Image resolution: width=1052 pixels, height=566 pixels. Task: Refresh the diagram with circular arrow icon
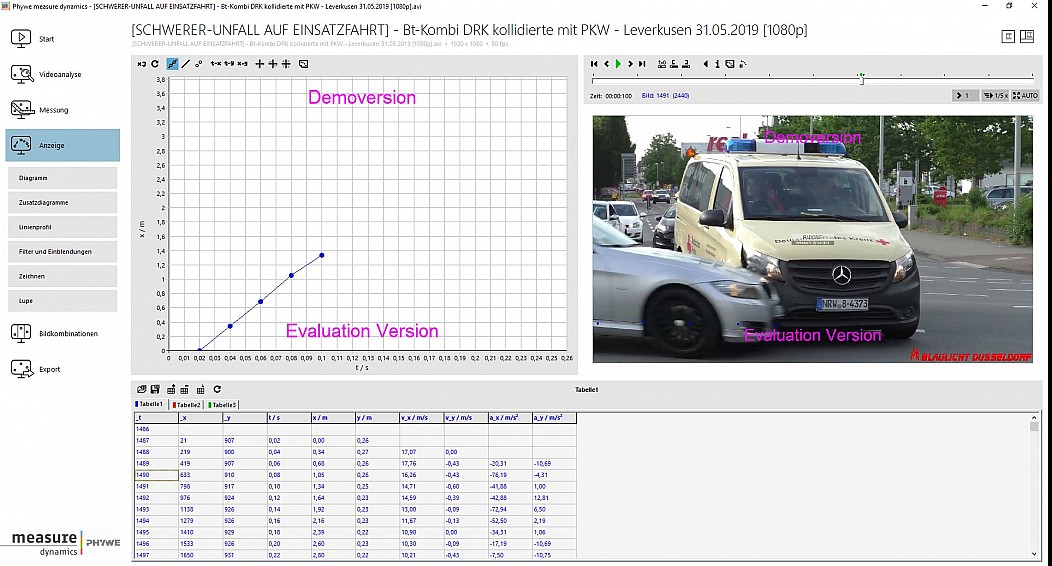155,64
